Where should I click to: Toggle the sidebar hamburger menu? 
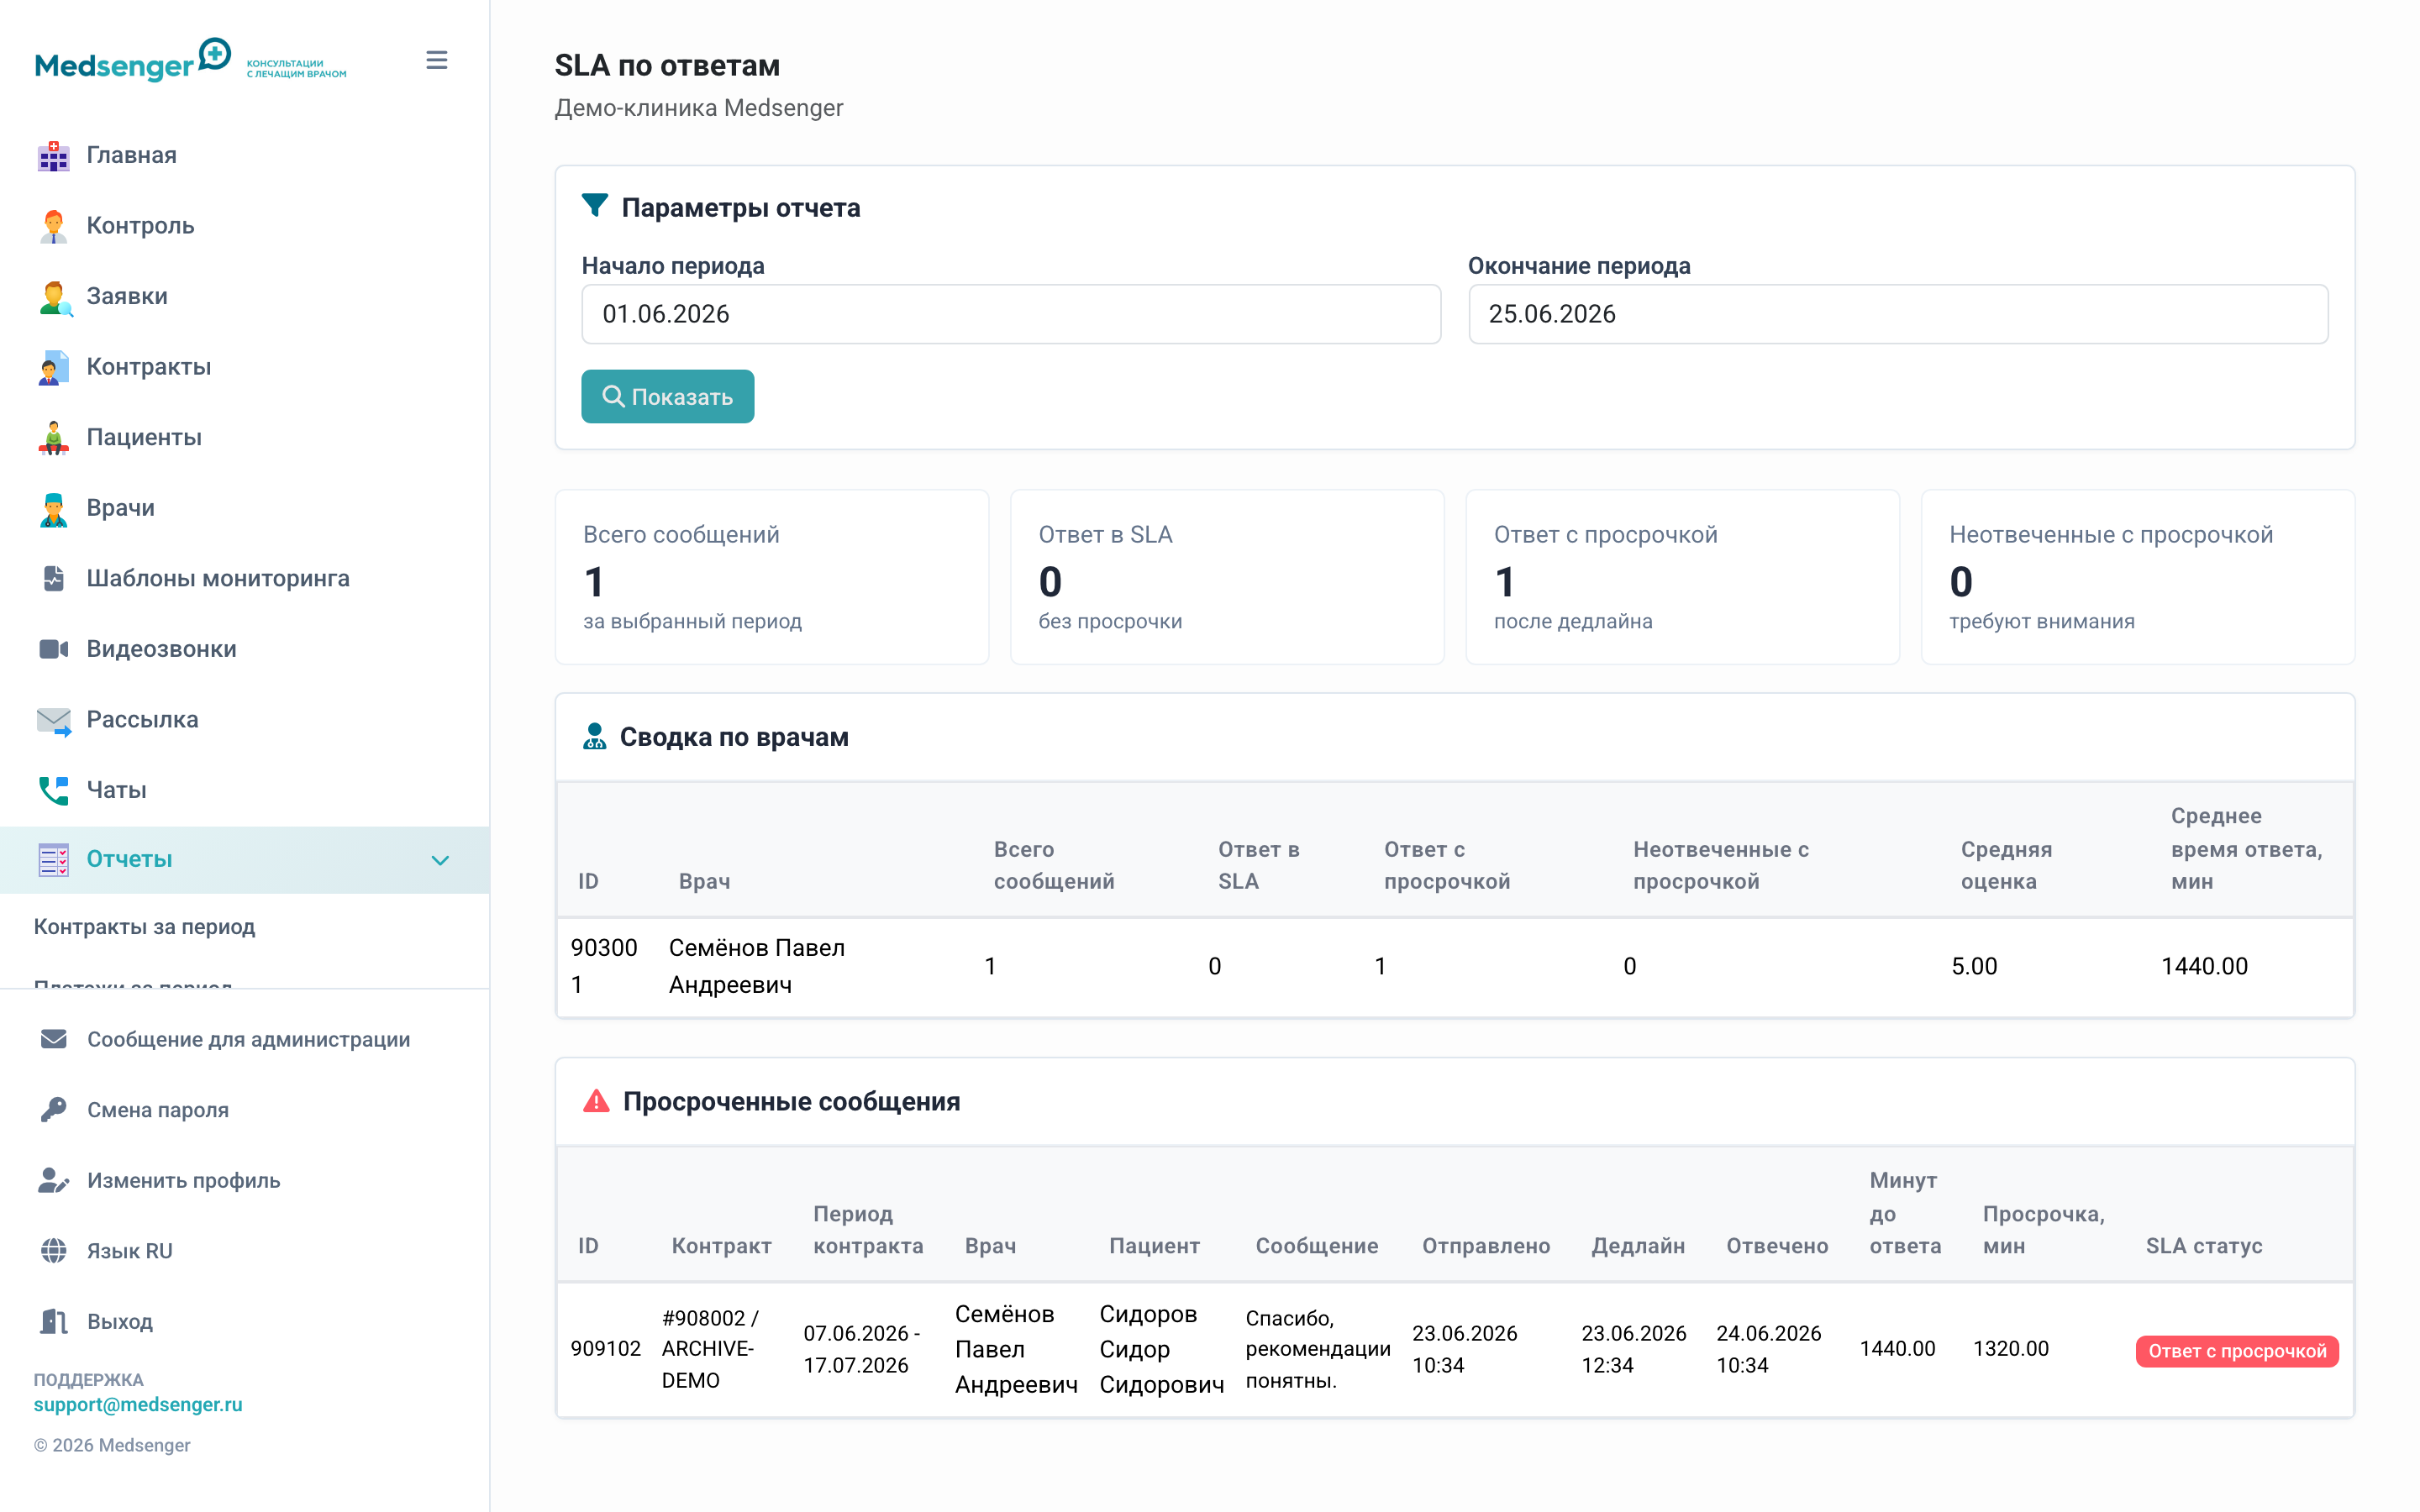437,60
